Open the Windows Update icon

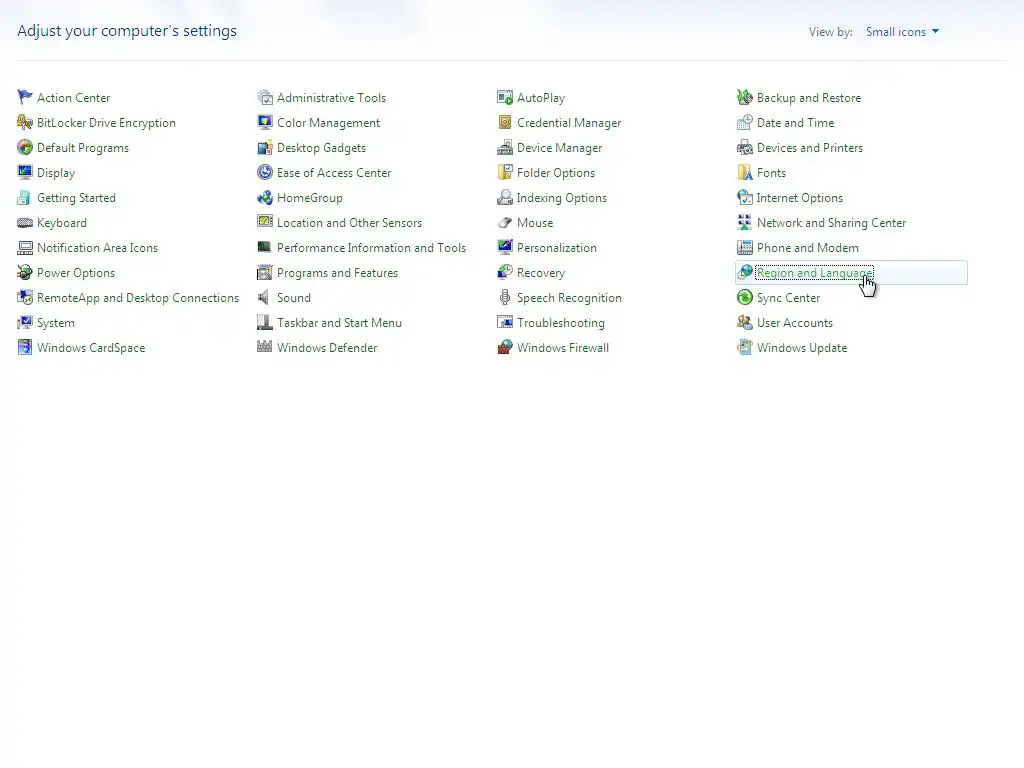point(744,347)
